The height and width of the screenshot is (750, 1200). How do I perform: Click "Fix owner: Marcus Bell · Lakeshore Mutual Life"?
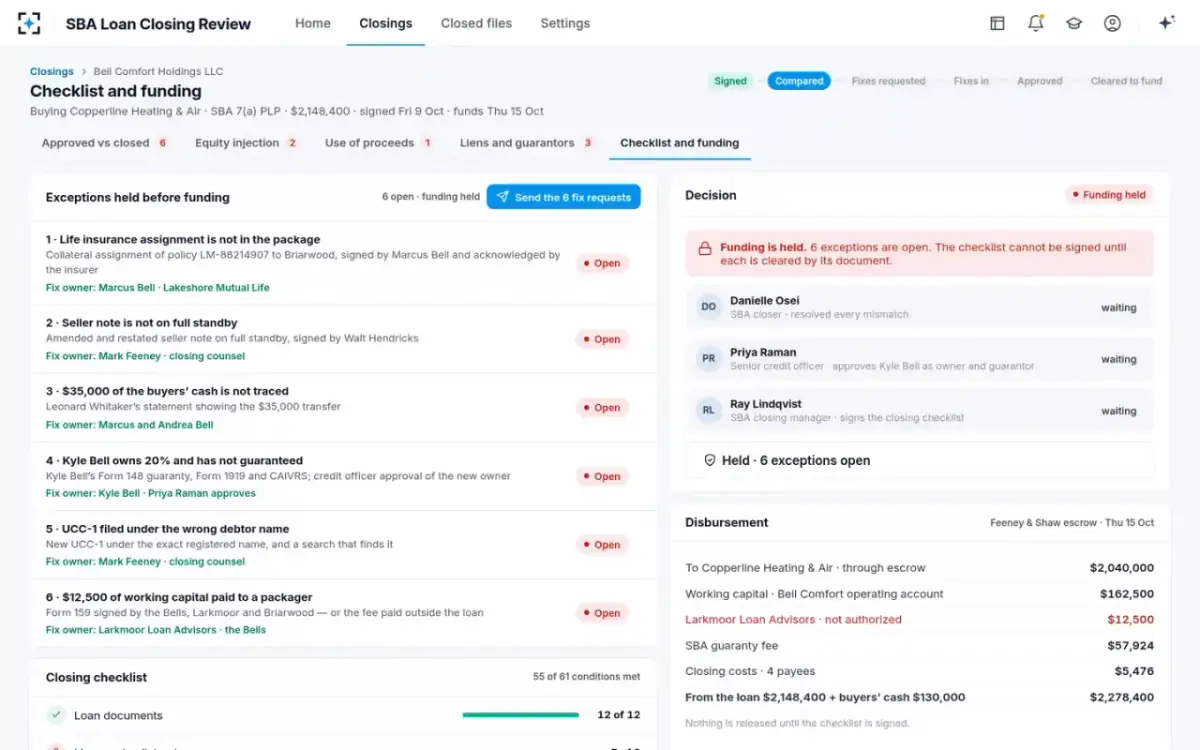tap(158, 288)
